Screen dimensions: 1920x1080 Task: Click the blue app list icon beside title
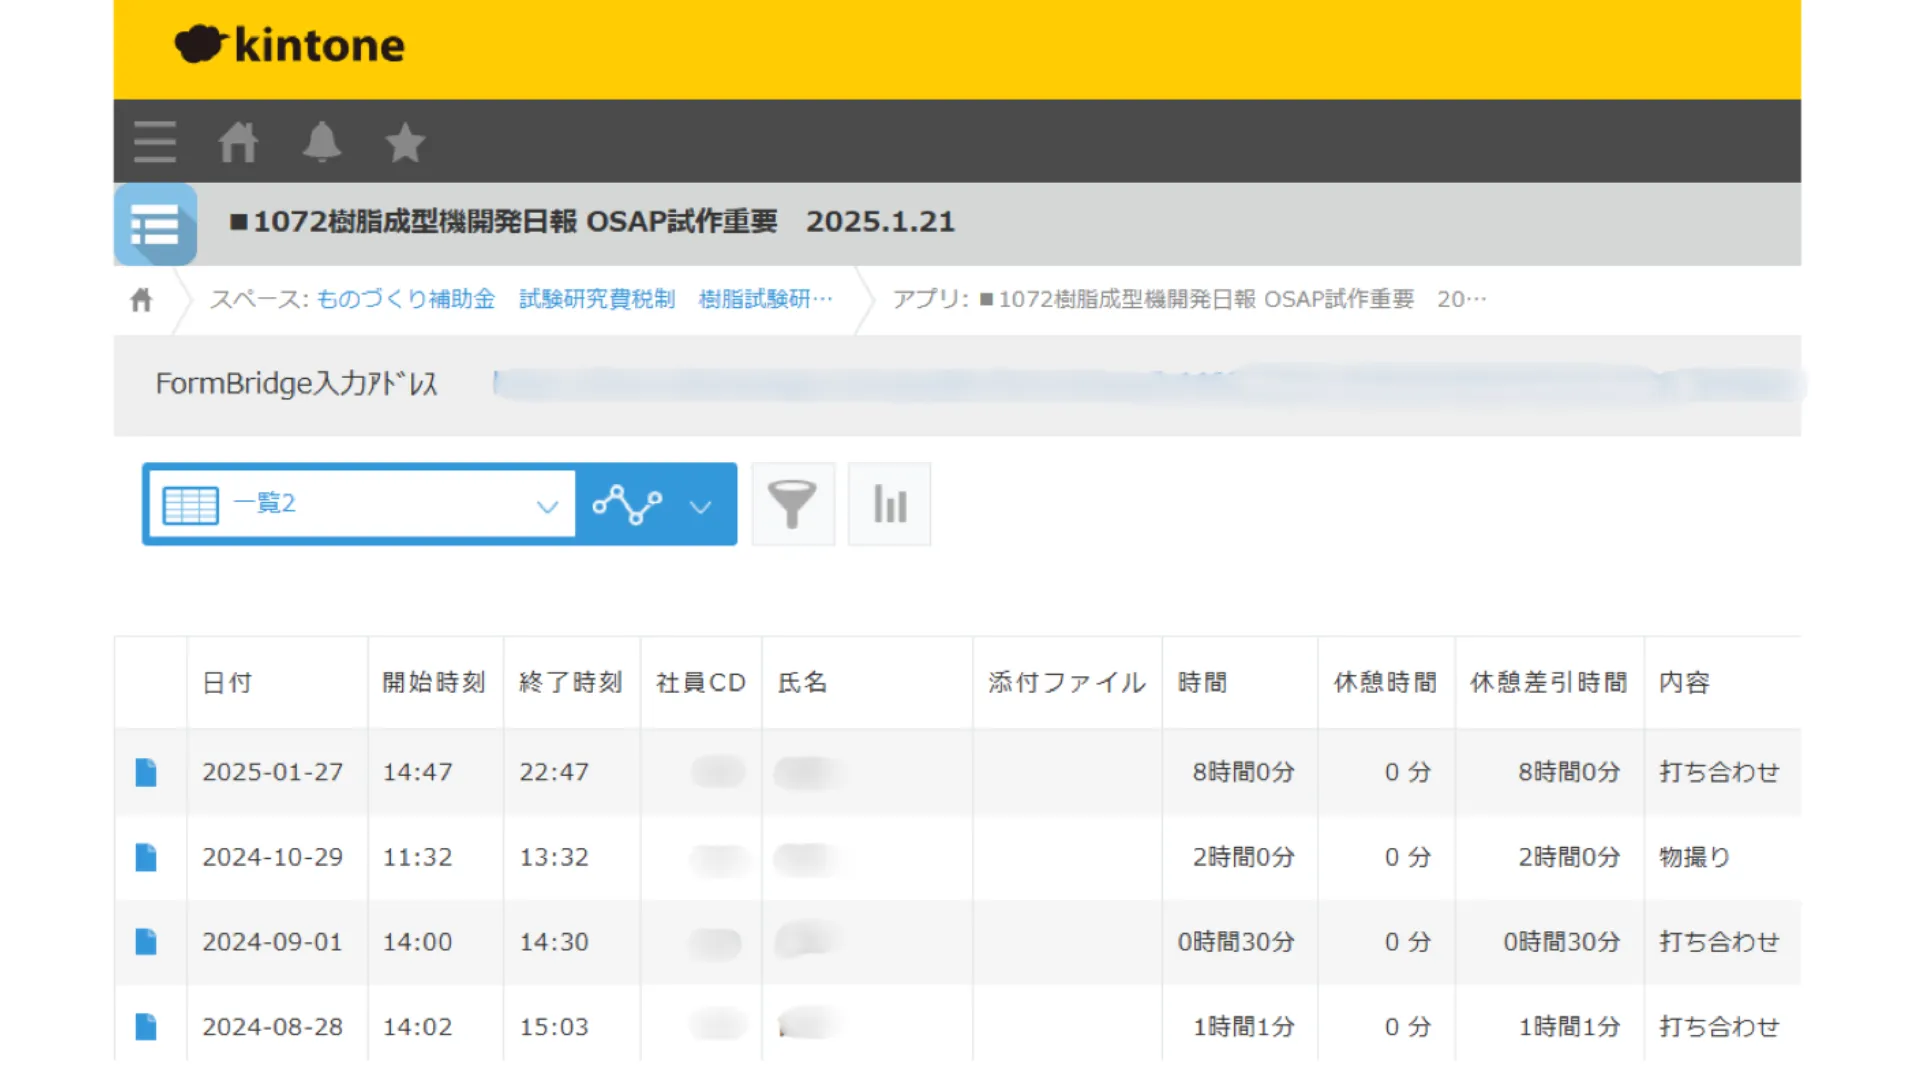(x=155, y=224)
